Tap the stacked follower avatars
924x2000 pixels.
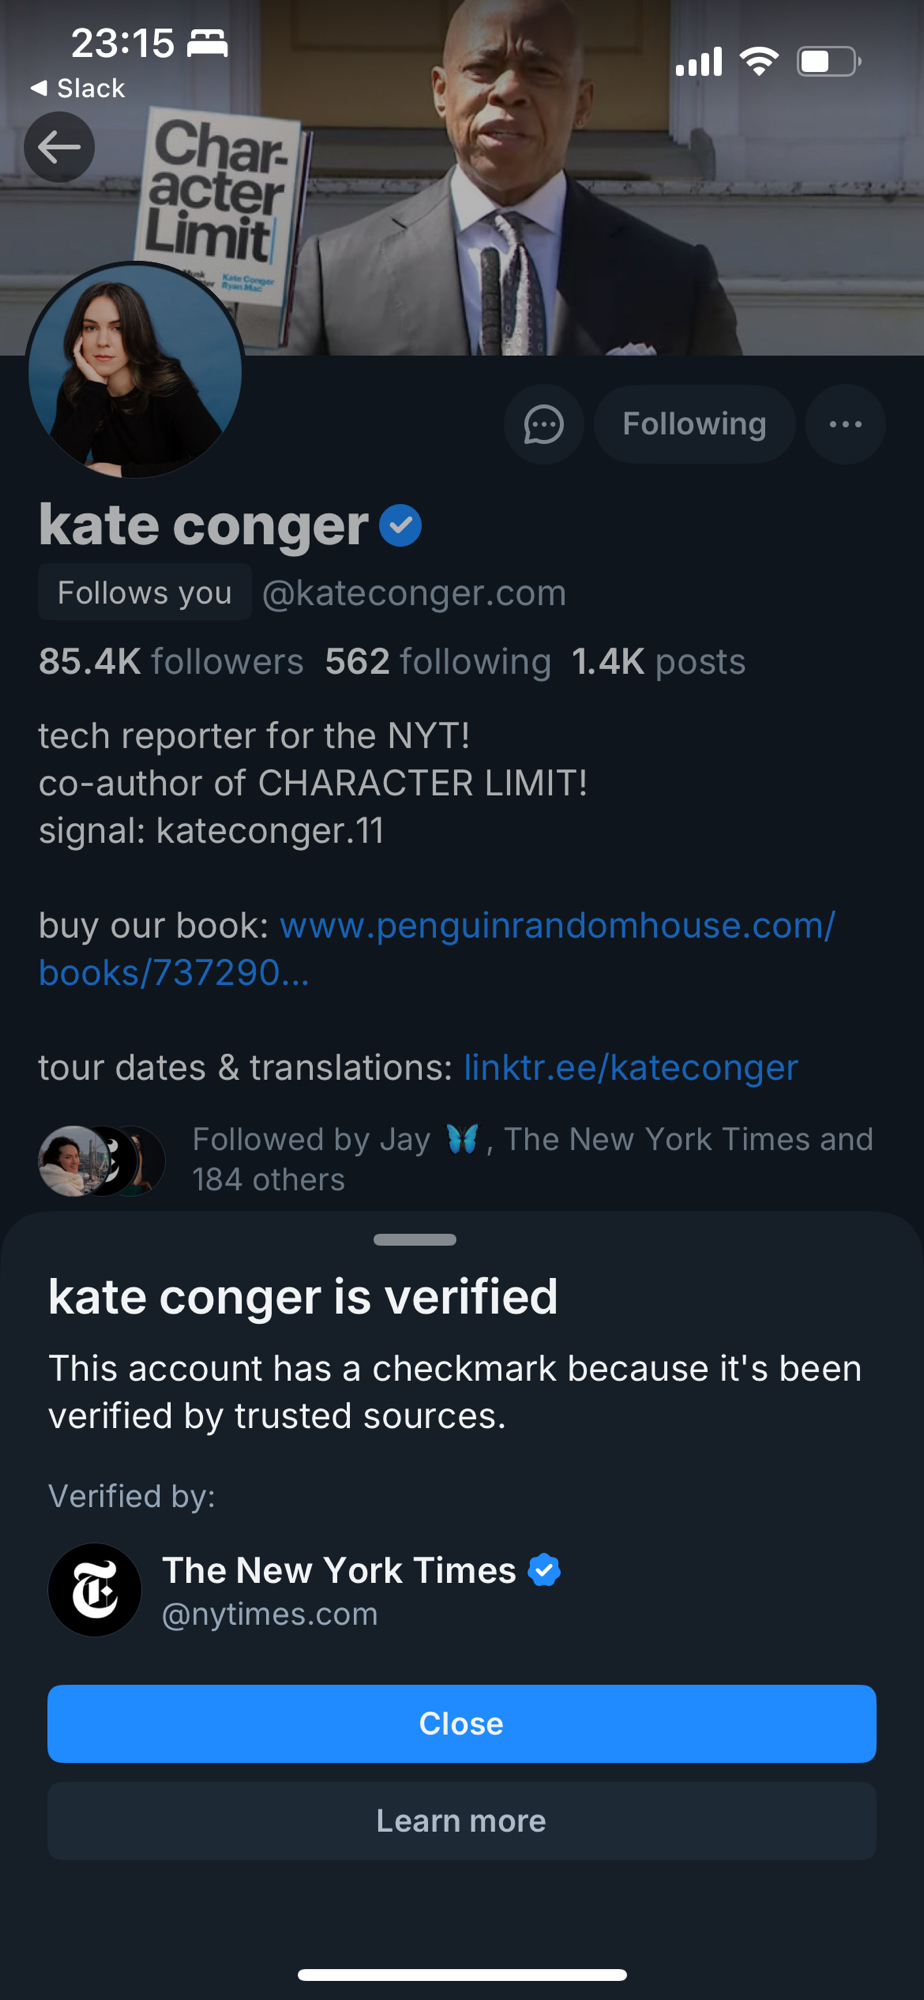[101, 1160]
